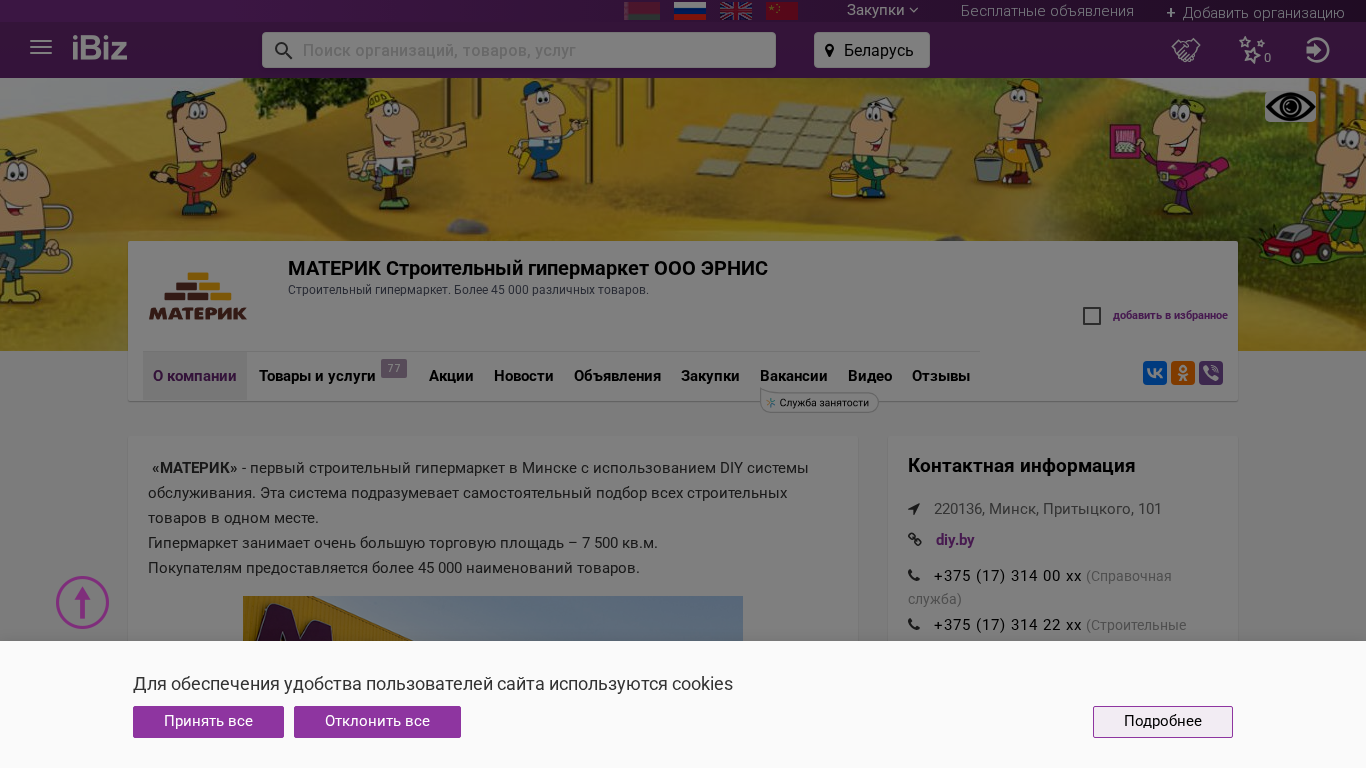Click the hypermarket storefront photo
Screen dimensions: 1366x768
coord(493,619)
